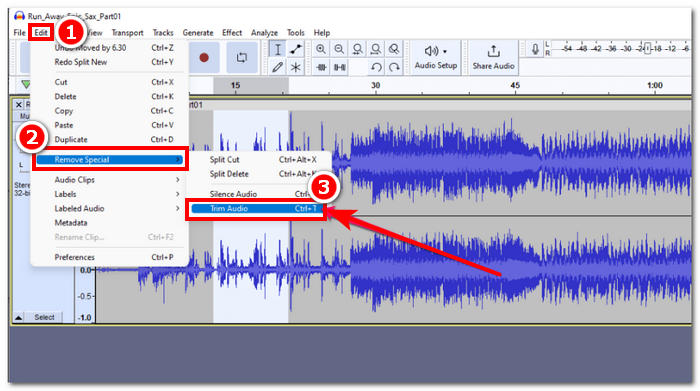Open the Audio Setup dropdown
This screenshot has height=391, width=700.
[x=436, y=58]
